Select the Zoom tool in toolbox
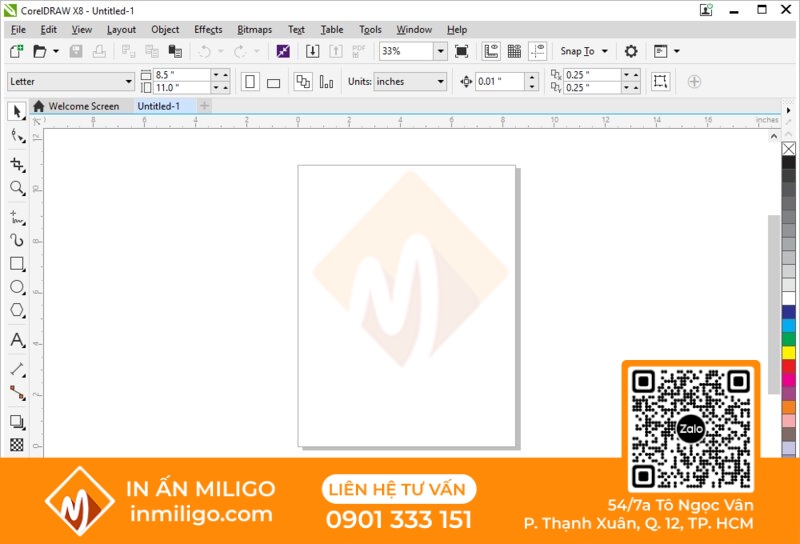 click(x=17, y=188)
